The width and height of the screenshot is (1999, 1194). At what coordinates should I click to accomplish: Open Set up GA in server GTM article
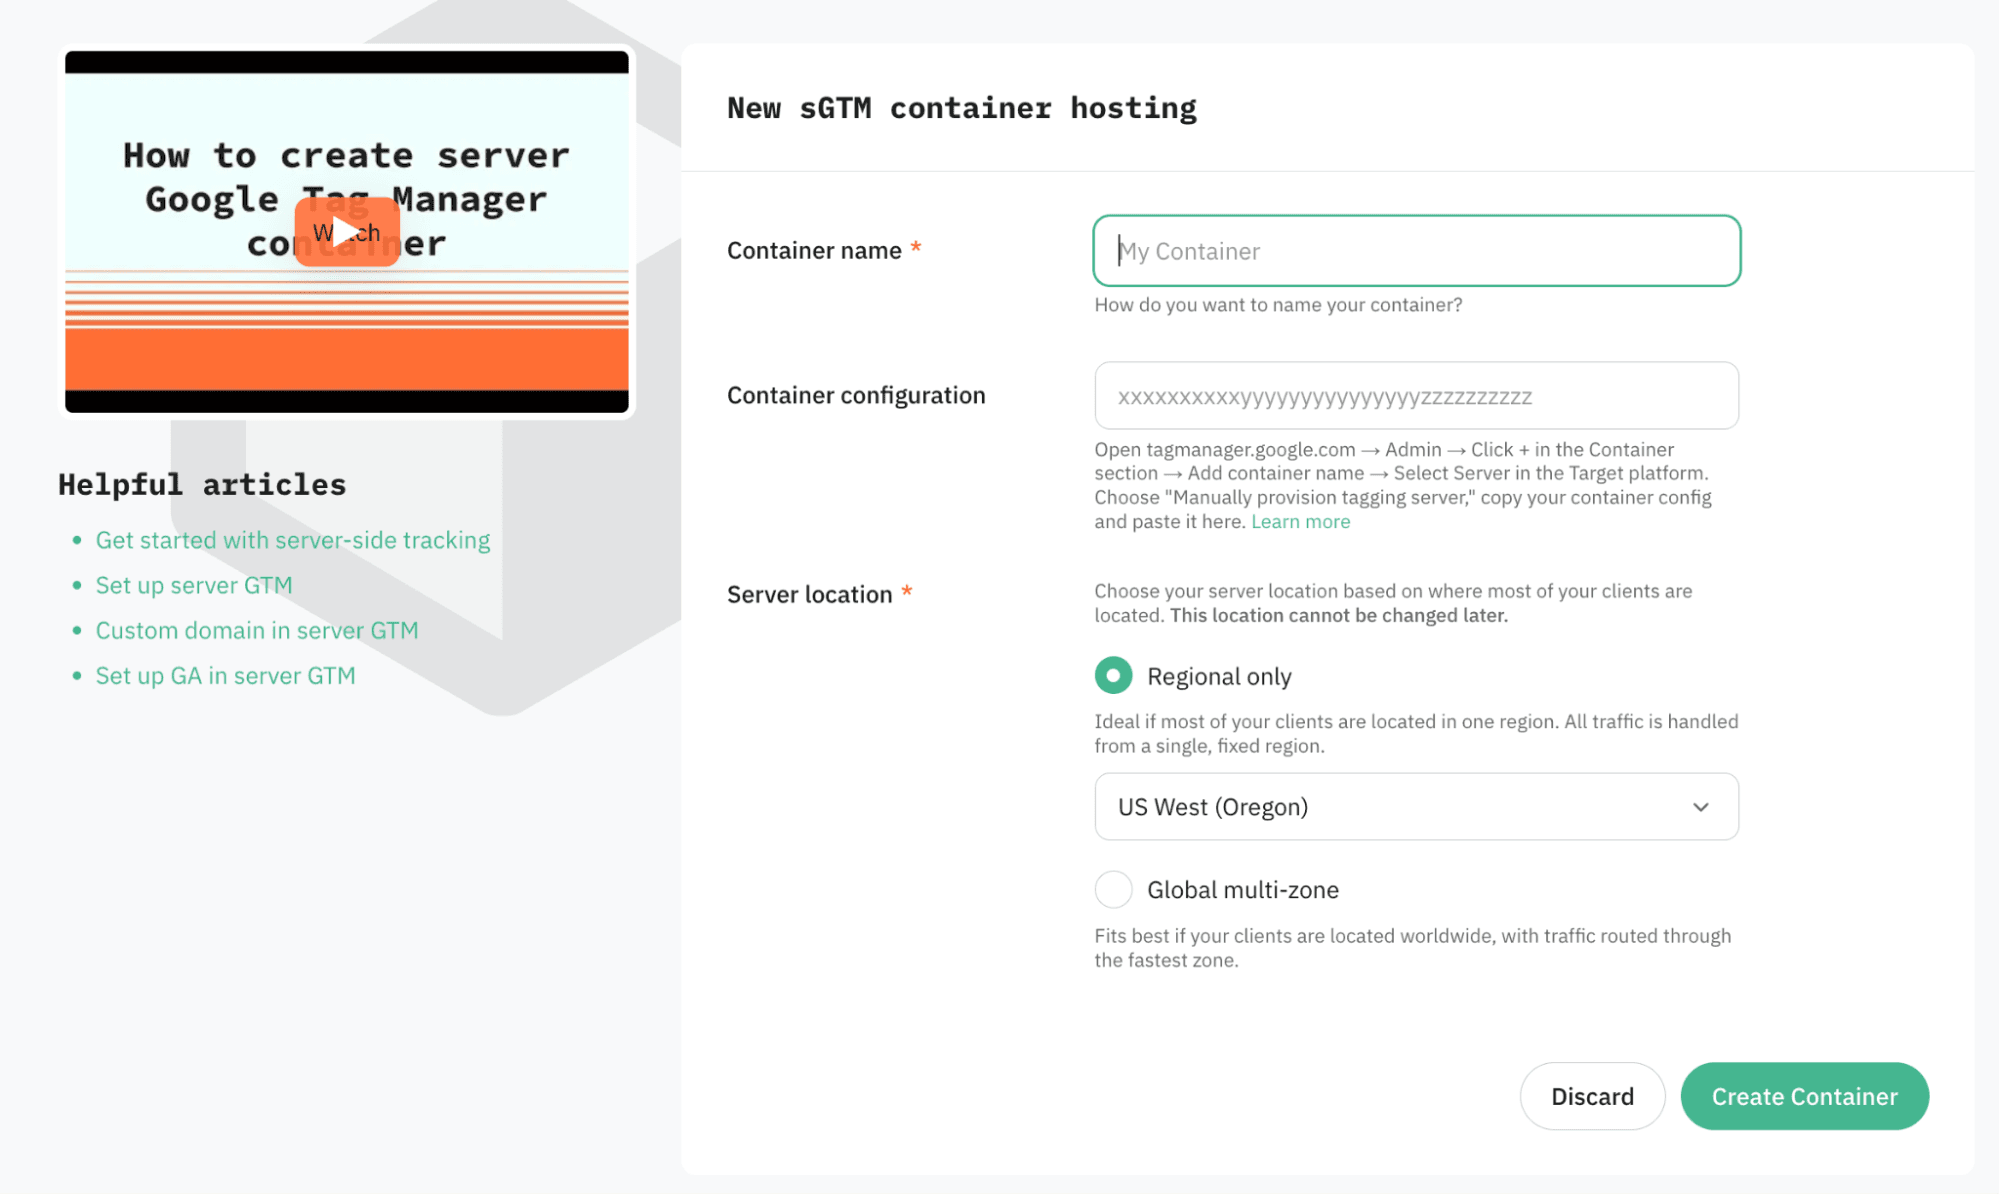225,675
